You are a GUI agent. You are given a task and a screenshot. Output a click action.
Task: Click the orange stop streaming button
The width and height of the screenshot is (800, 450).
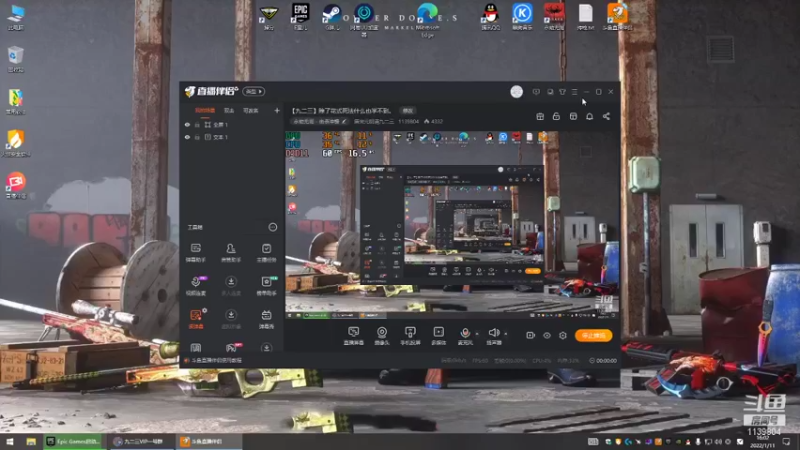[593, 335]
